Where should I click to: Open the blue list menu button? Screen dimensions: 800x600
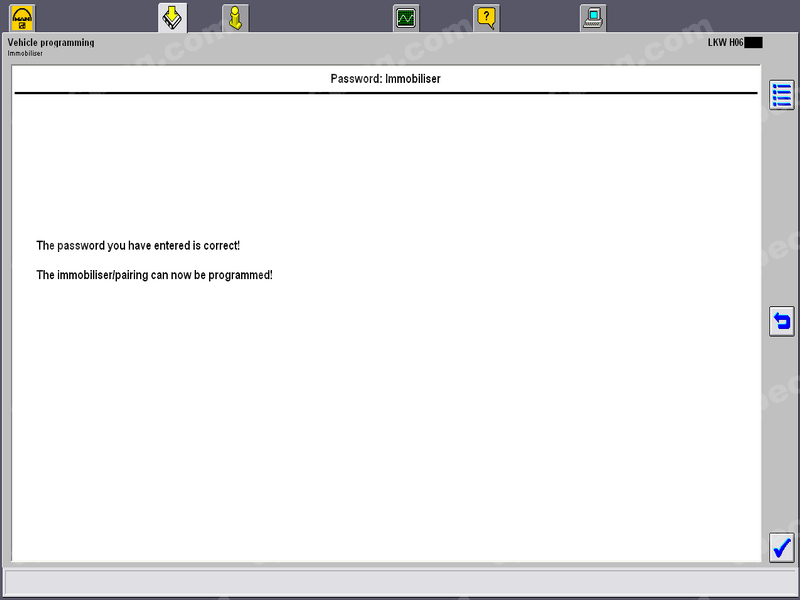[781, 95]
